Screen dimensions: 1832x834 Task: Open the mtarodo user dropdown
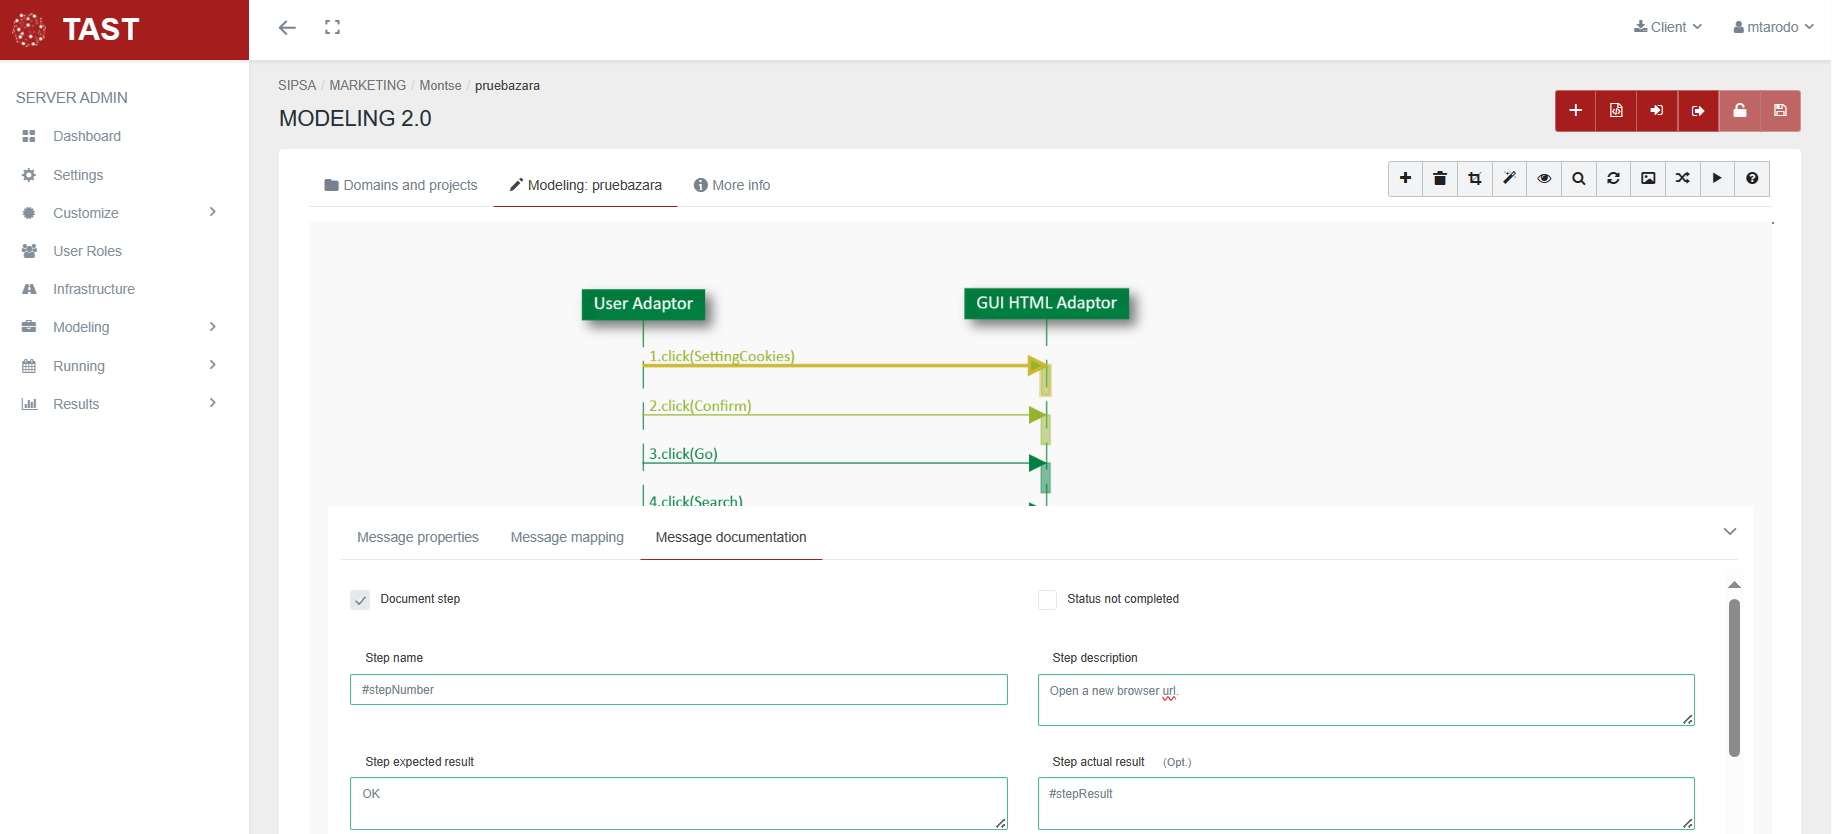pyautogui.click(x=1773, y=27)
